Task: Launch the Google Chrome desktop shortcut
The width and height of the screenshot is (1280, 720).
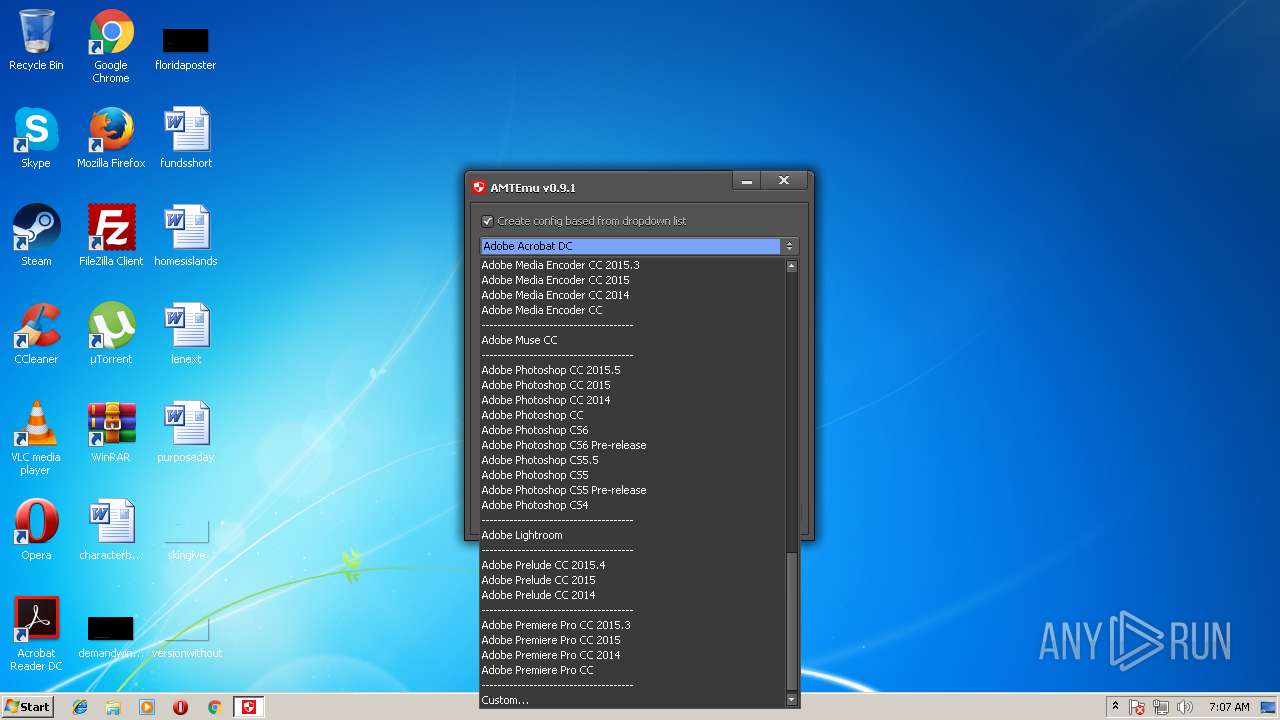Action: tap(111, 46)
